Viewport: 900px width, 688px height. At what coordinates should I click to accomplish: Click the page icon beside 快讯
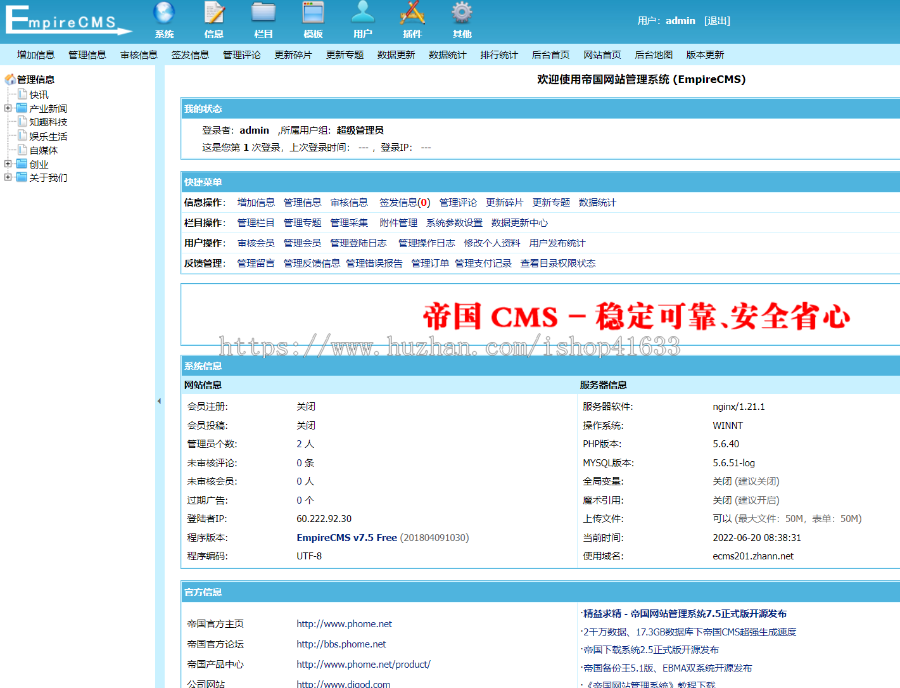pos(22,94)
